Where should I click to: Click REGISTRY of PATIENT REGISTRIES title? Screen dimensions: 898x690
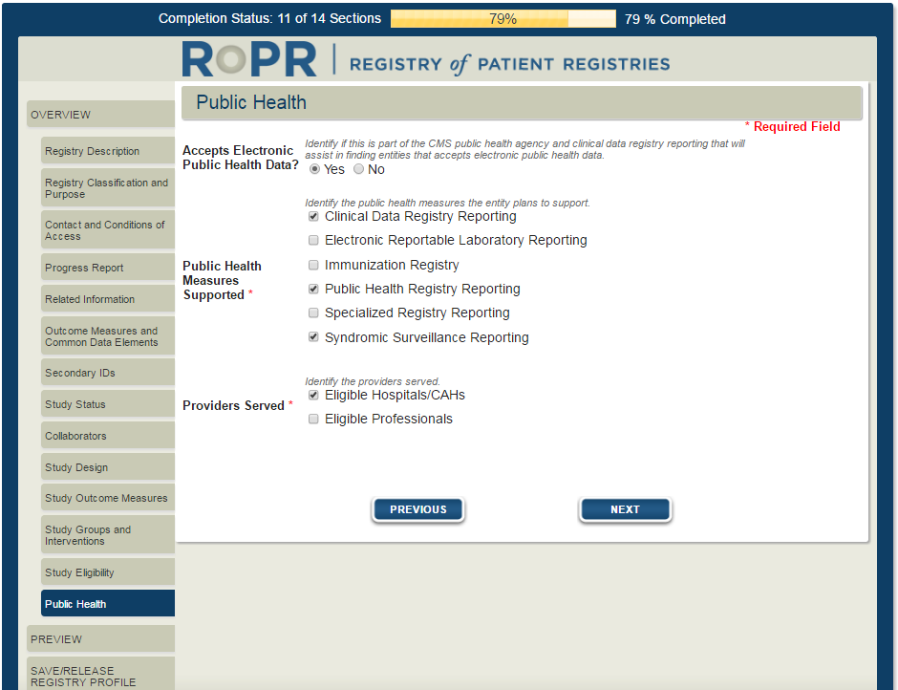pos(510,64)
